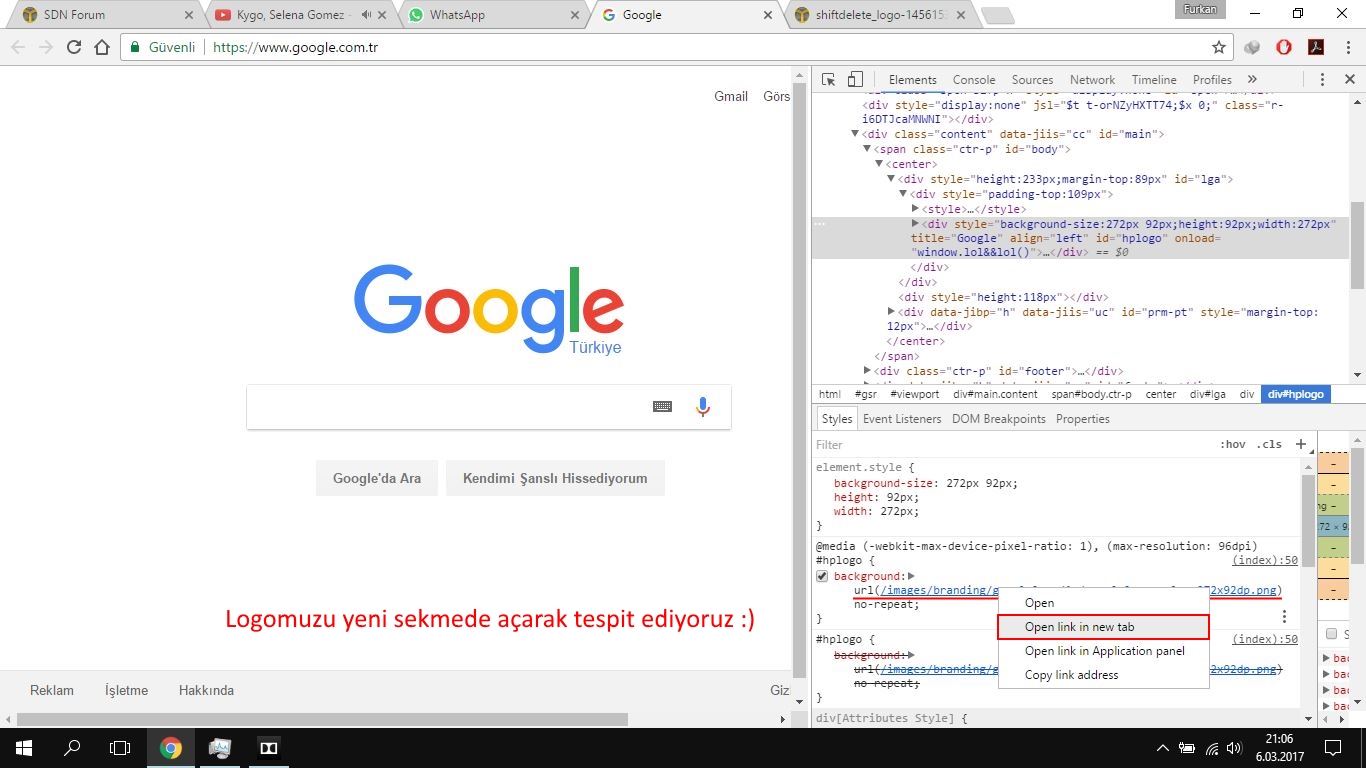The image size is (1366, 768).
Task: Toggle the checkbox in computed pane
Action: (1331, 634)
